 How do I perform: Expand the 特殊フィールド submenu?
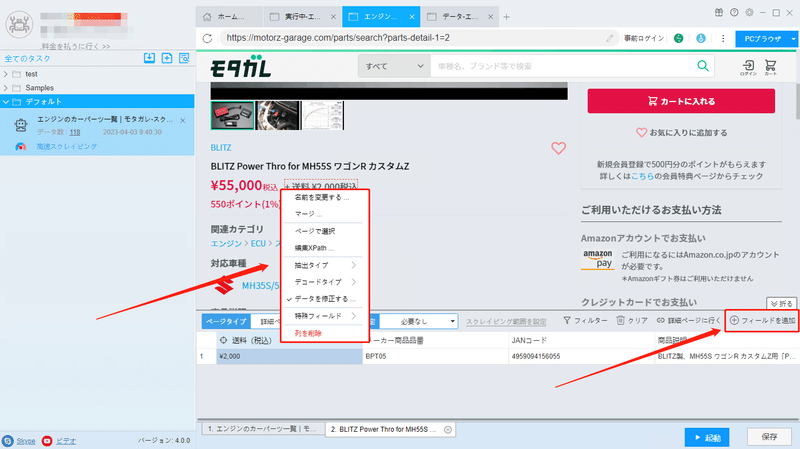point(324,316)
